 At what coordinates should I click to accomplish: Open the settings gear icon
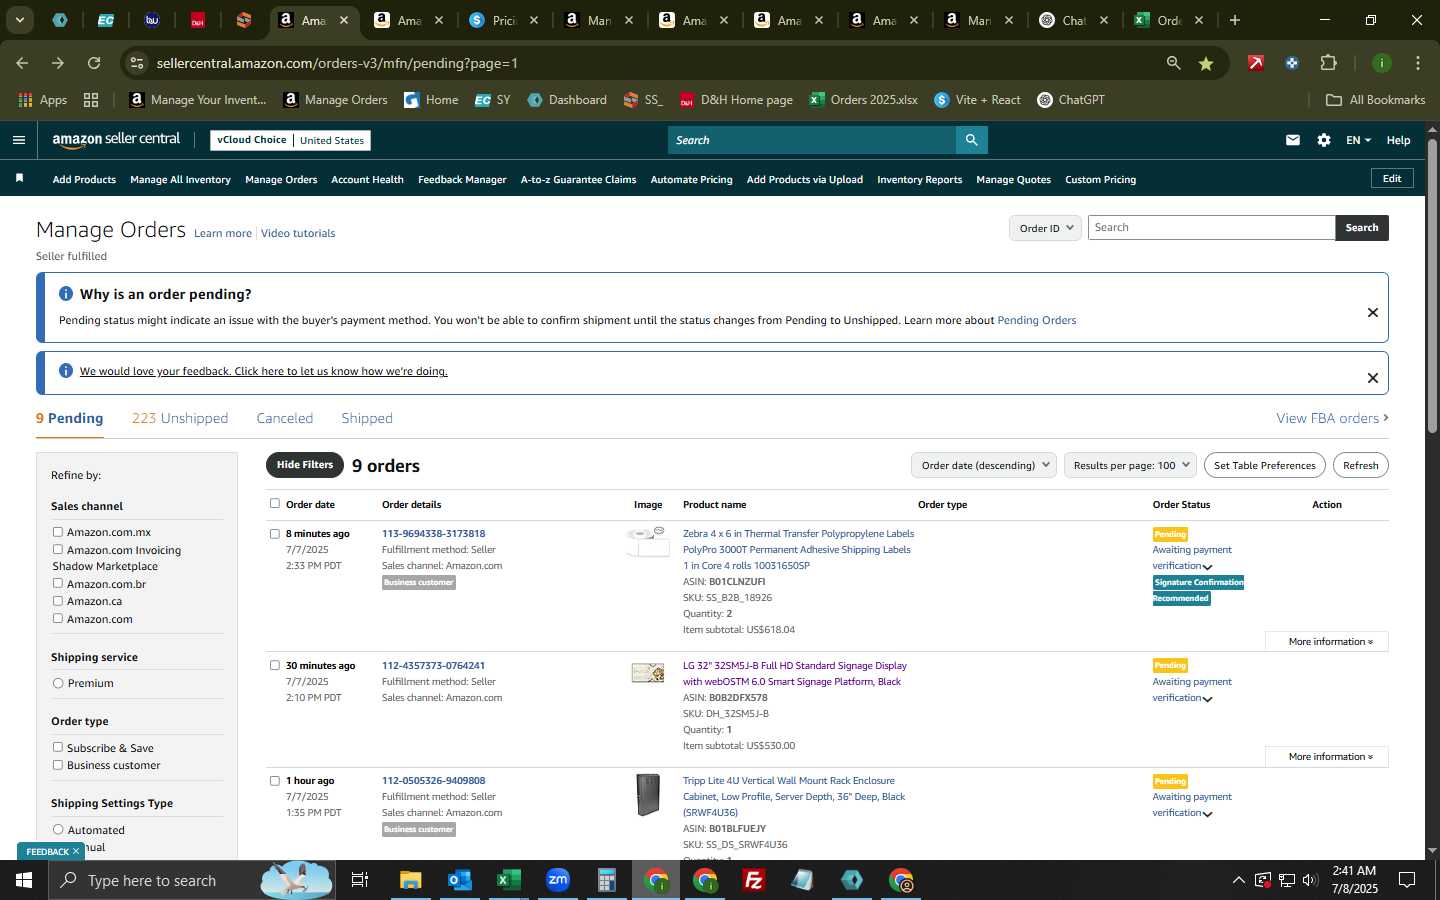point(1324,140)
